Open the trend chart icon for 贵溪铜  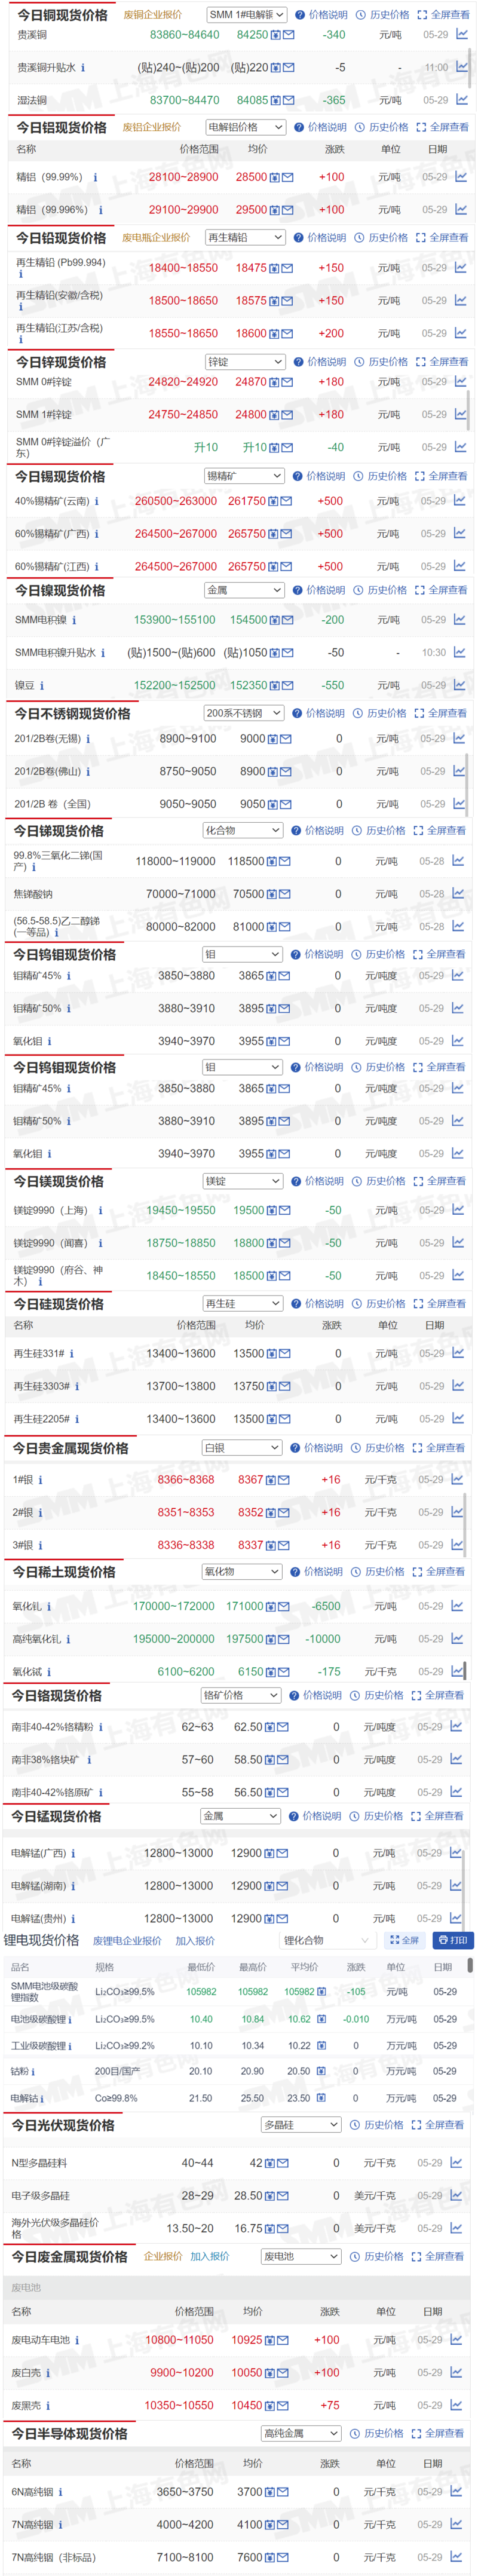[461, 34]
